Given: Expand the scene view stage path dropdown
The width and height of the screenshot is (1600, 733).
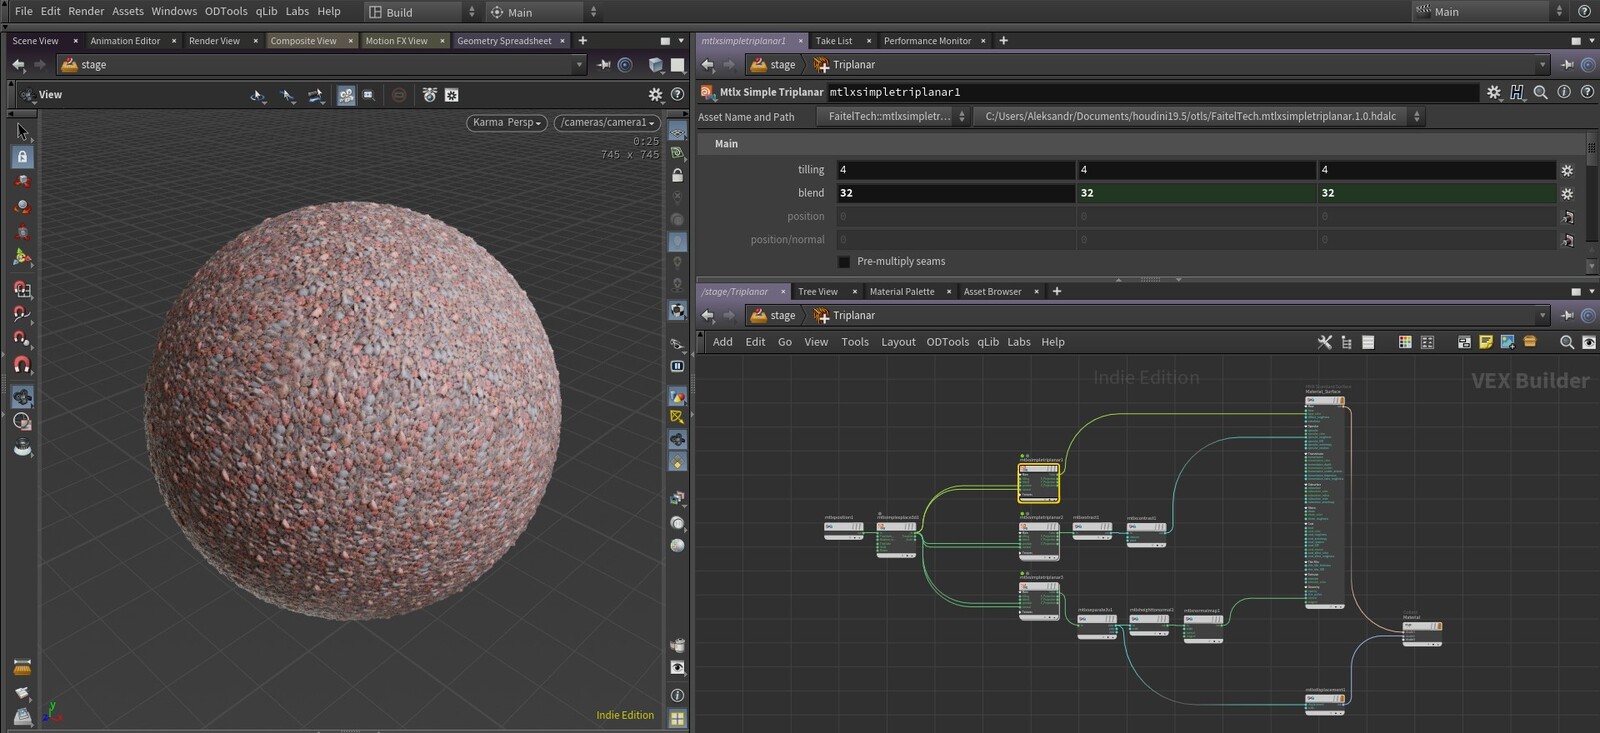Looking at the screenshot, I should click(578, 64).
